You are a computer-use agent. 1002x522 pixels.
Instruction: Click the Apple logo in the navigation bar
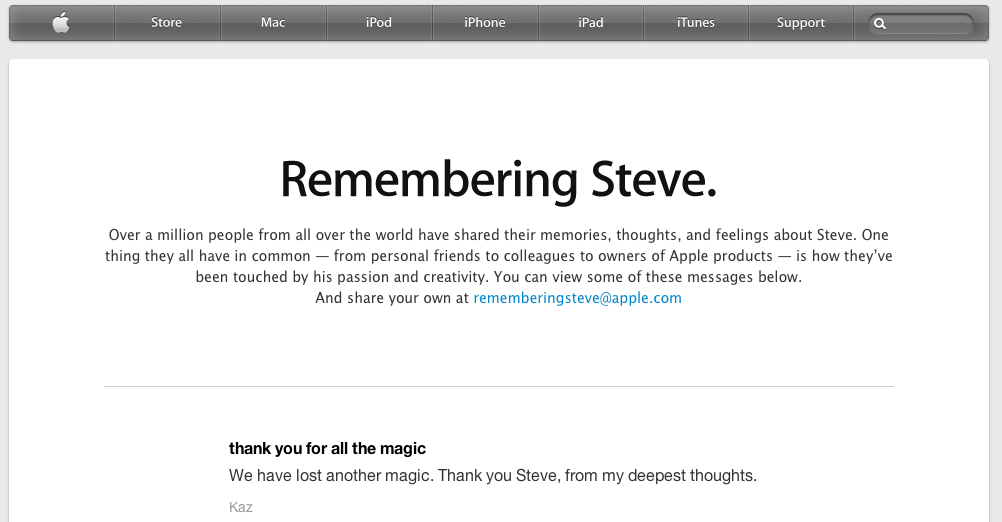61,23
